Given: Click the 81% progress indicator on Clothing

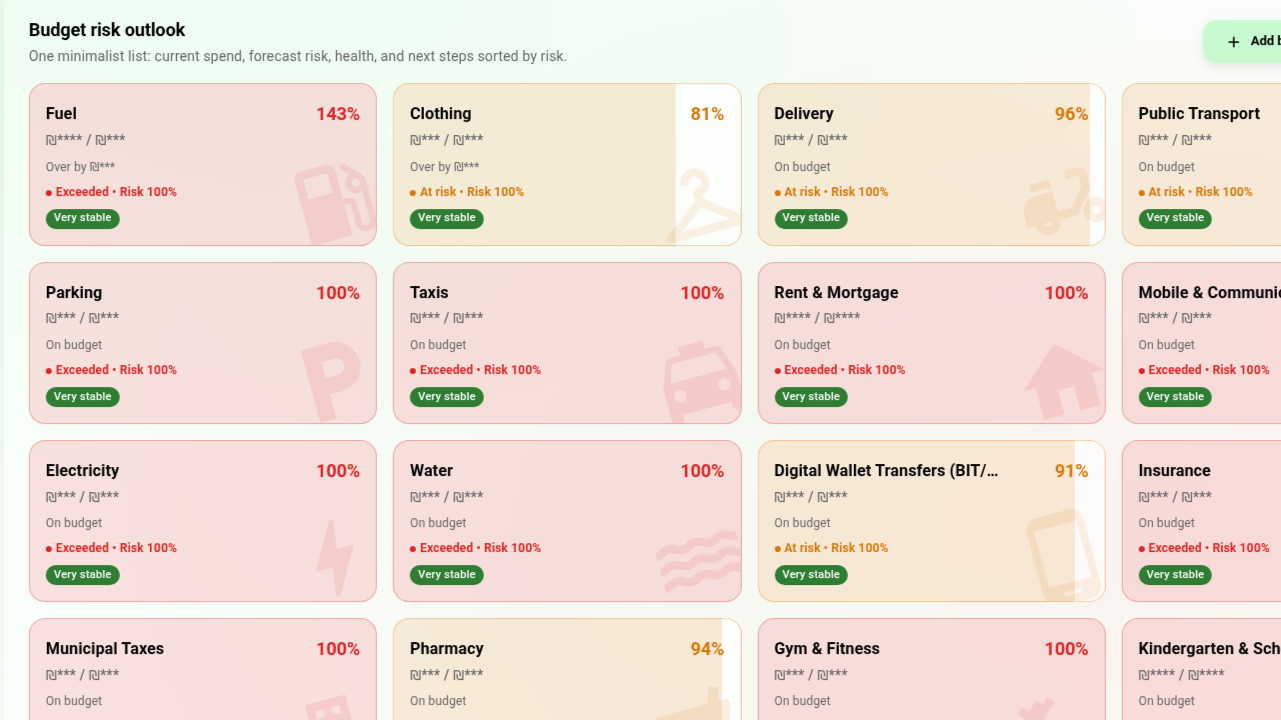Looking at the screenshot, I should tap(707, 114).
